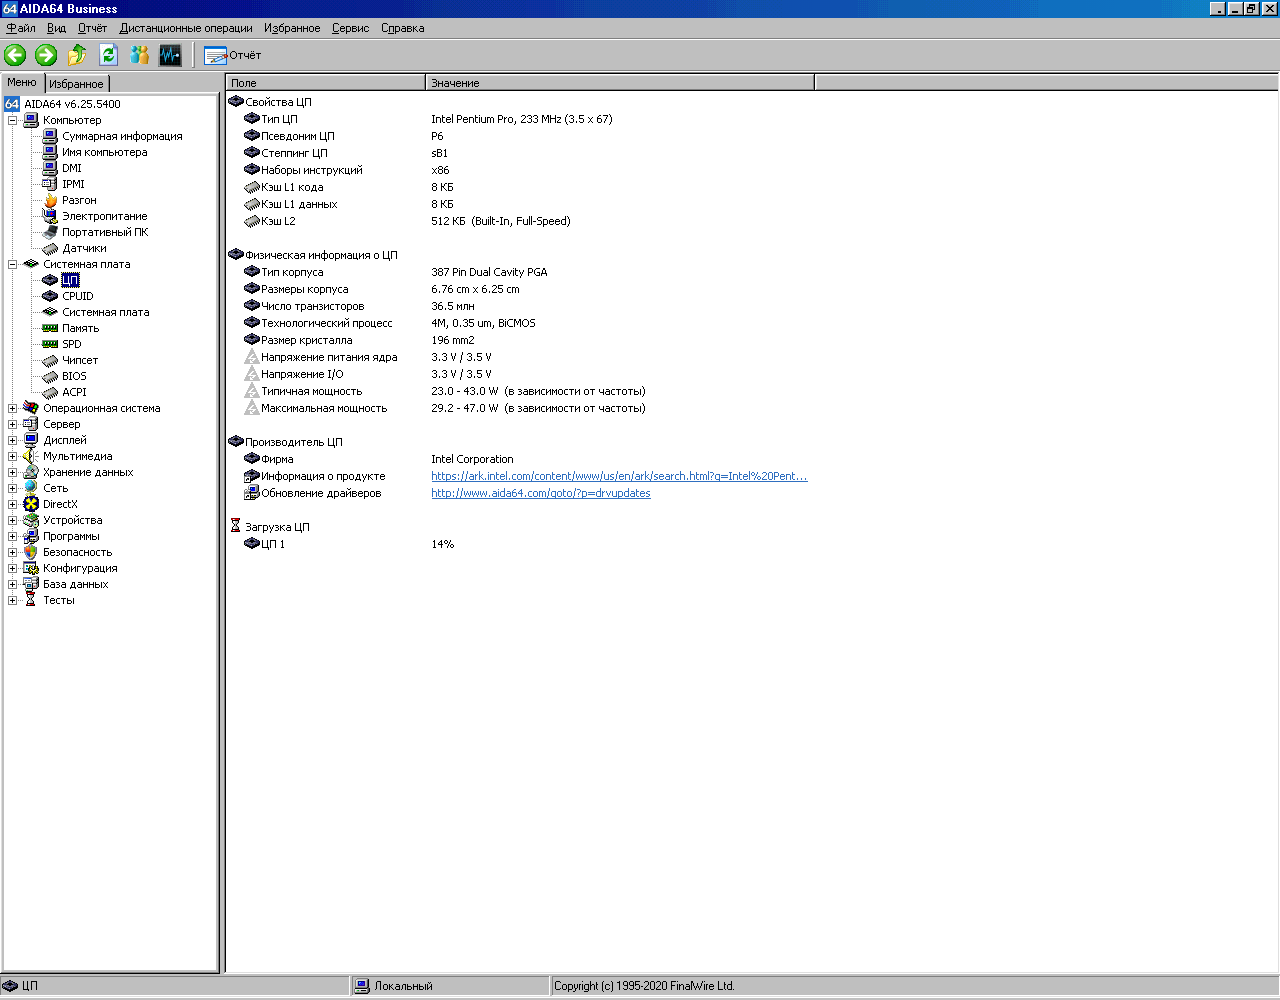Screen dimensions: 1280x1000
Task: Select the IPMI tree node
Action: [73, 184]
